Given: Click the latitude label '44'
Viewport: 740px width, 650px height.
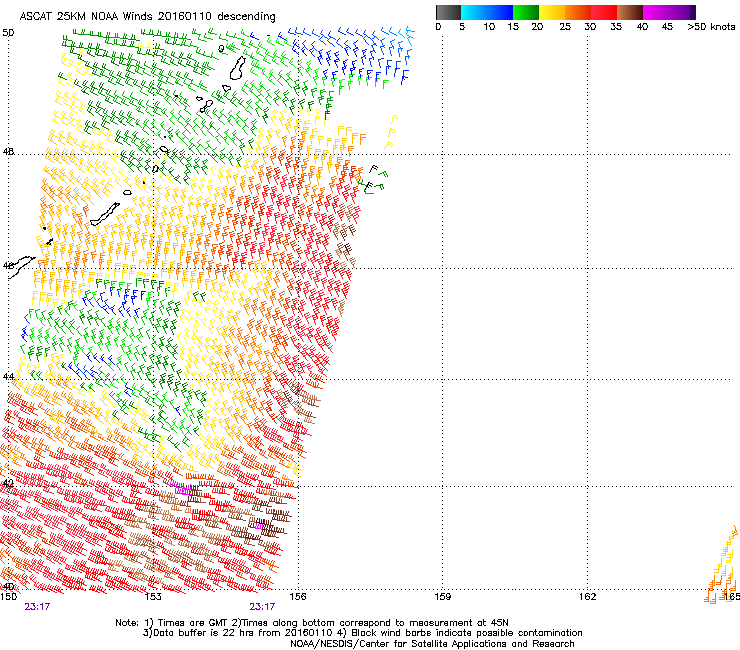Looking at the screenshot, I should pyautogui.click(x=8, y=377).
